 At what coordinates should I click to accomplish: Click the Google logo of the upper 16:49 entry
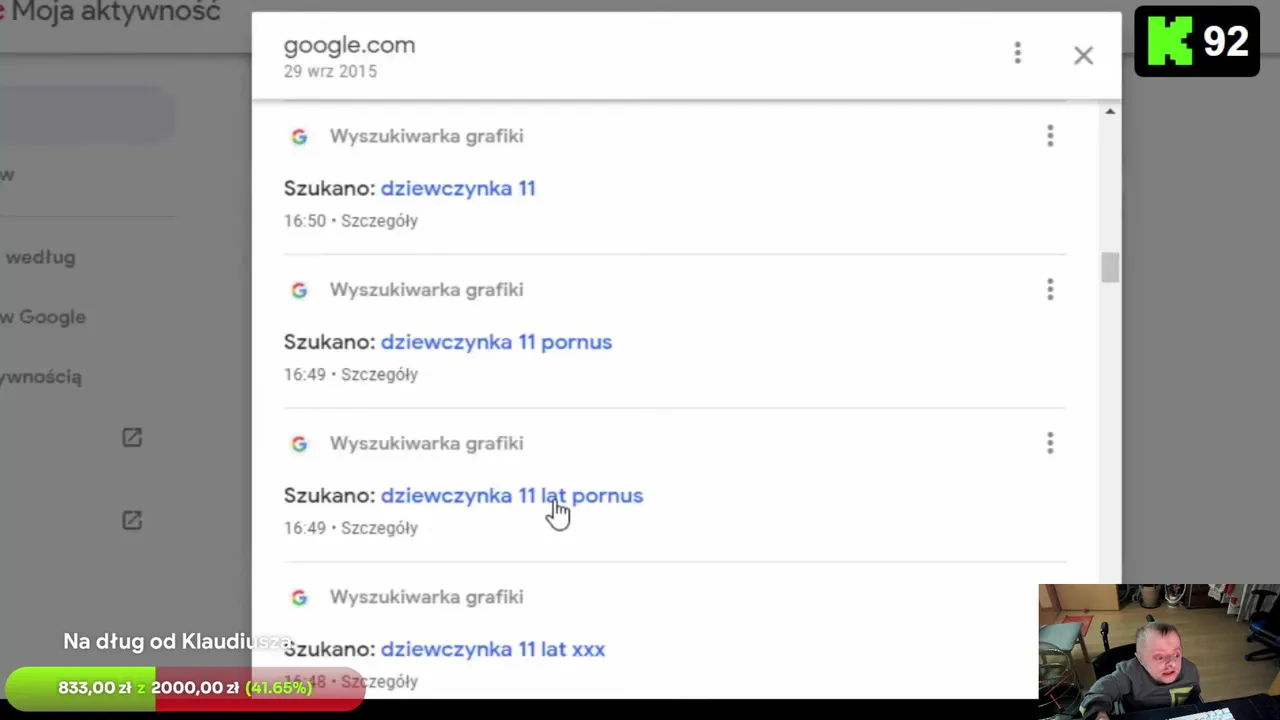(x=299, y=290)
